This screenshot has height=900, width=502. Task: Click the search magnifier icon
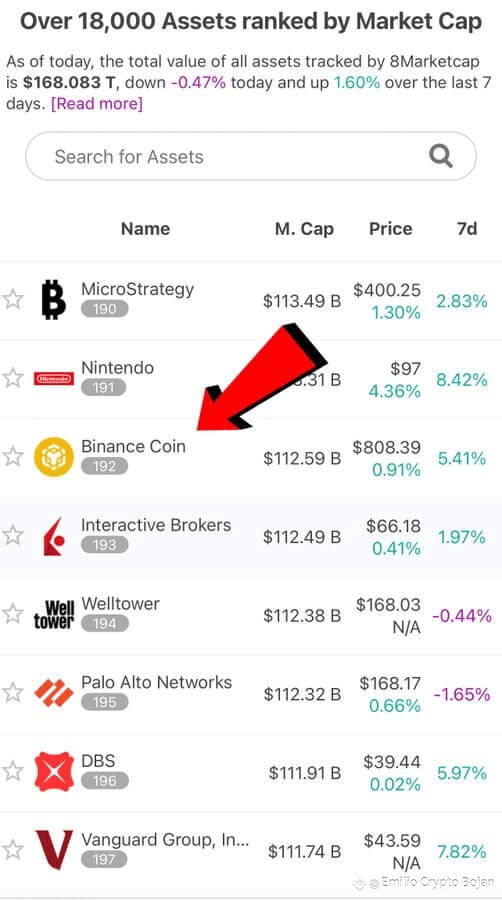click(x=441, y=156)
